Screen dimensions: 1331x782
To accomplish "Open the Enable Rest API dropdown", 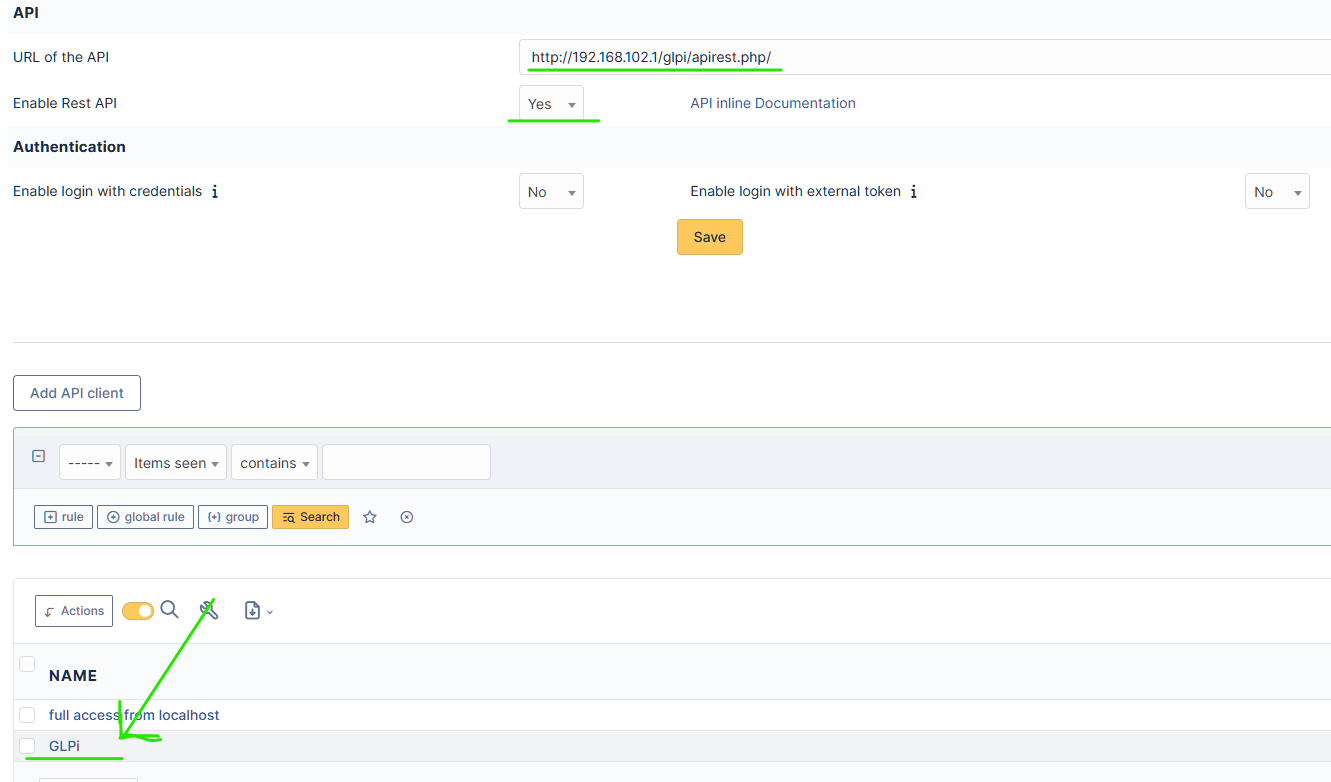I will [551, 104].
